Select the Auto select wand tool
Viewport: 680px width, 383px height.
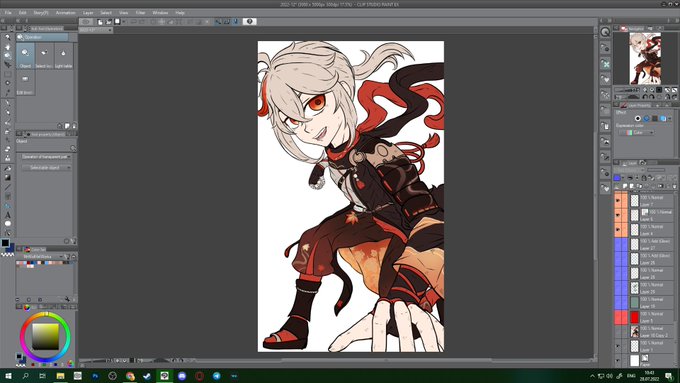click(x=7, y=84)
